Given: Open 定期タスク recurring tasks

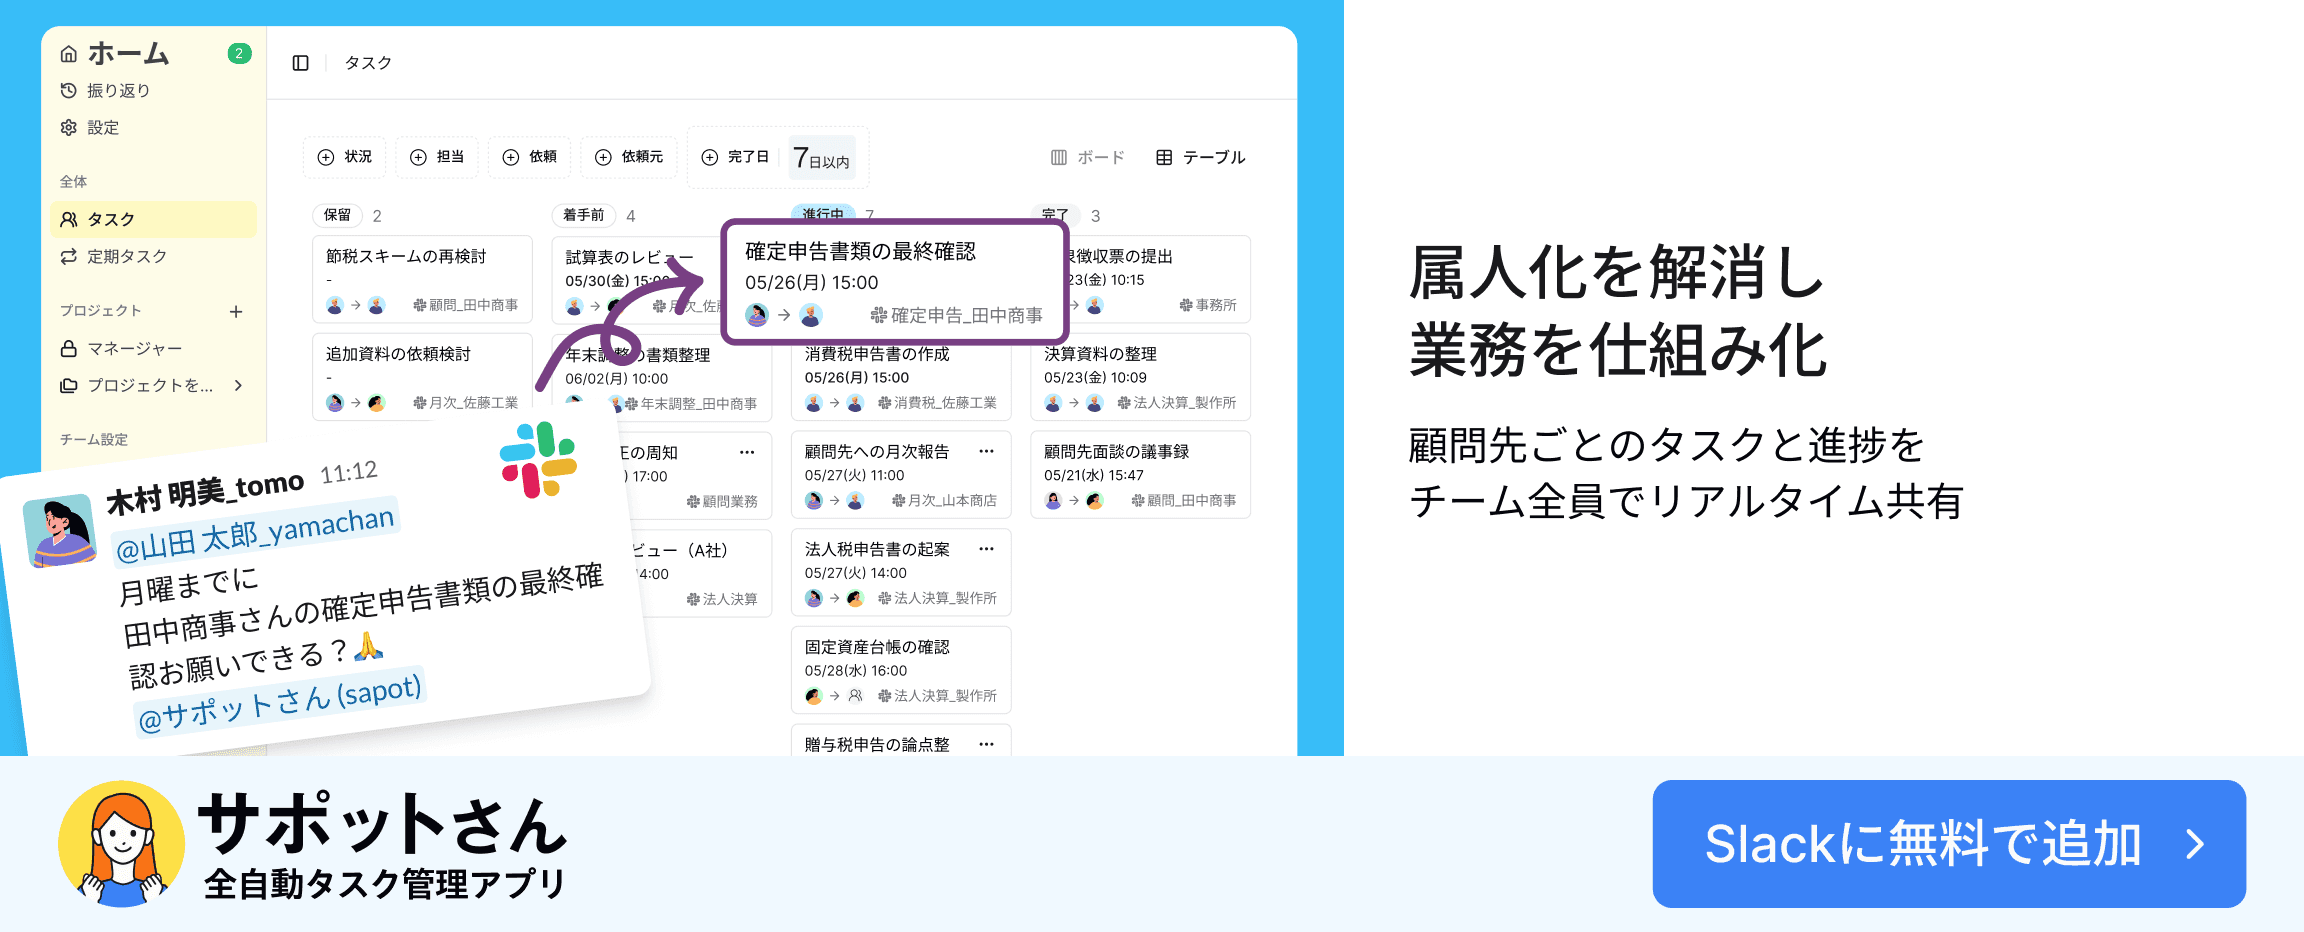Looking at the screenshot, I should coord(127,257).
